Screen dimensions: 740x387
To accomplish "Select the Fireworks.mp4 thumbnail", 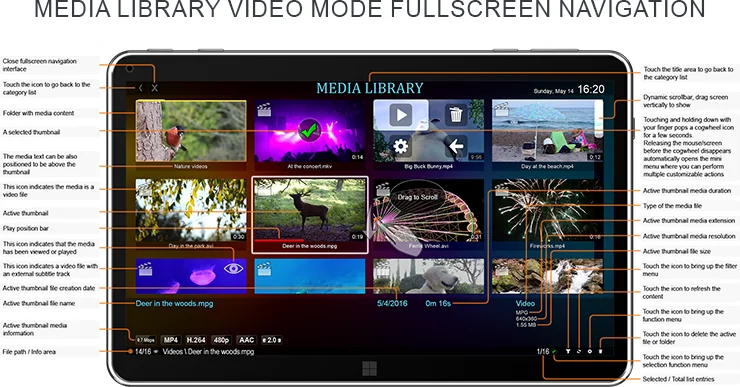I will pos(547,210).
